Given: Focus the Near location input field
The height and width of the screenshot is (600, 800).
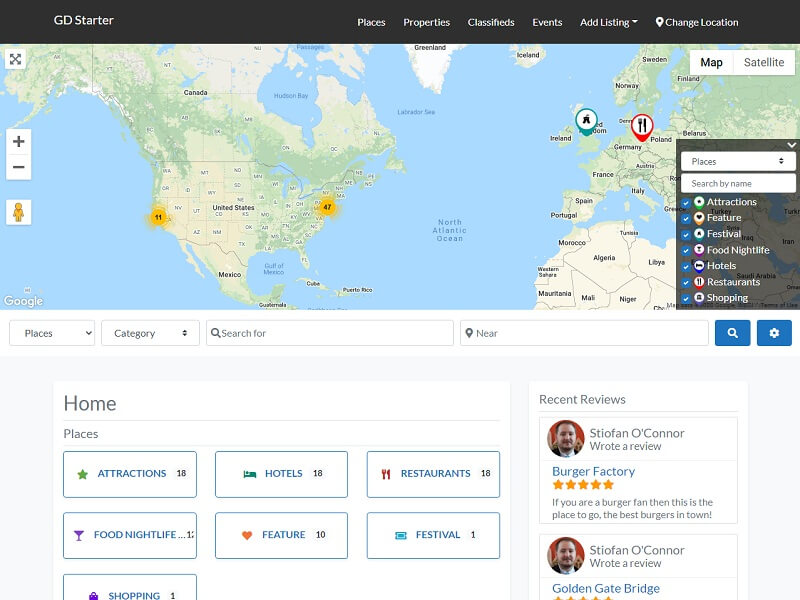Looking at the screenshot, I should click(584, 333).
